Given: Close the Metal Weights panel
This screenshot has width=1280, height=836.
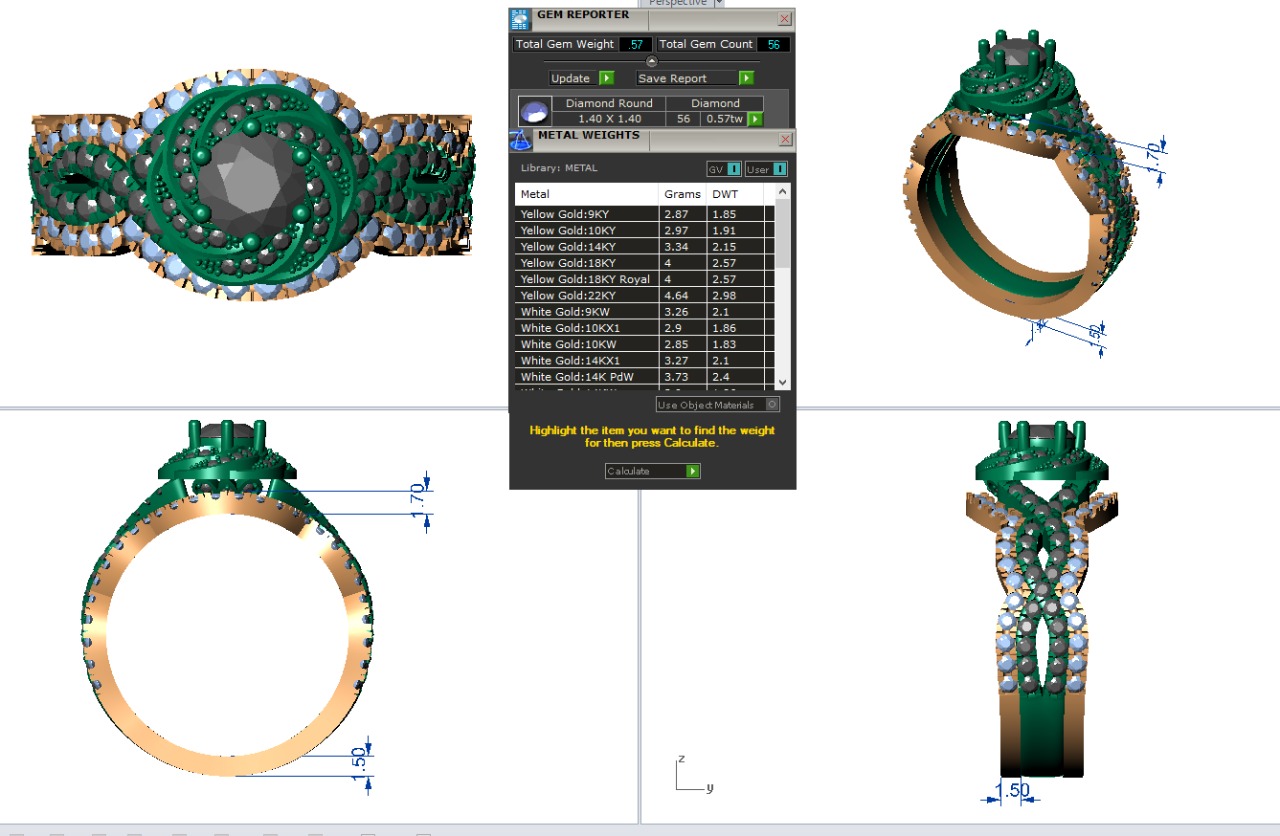Looking at the screenshot, I should tap(784, 139).
